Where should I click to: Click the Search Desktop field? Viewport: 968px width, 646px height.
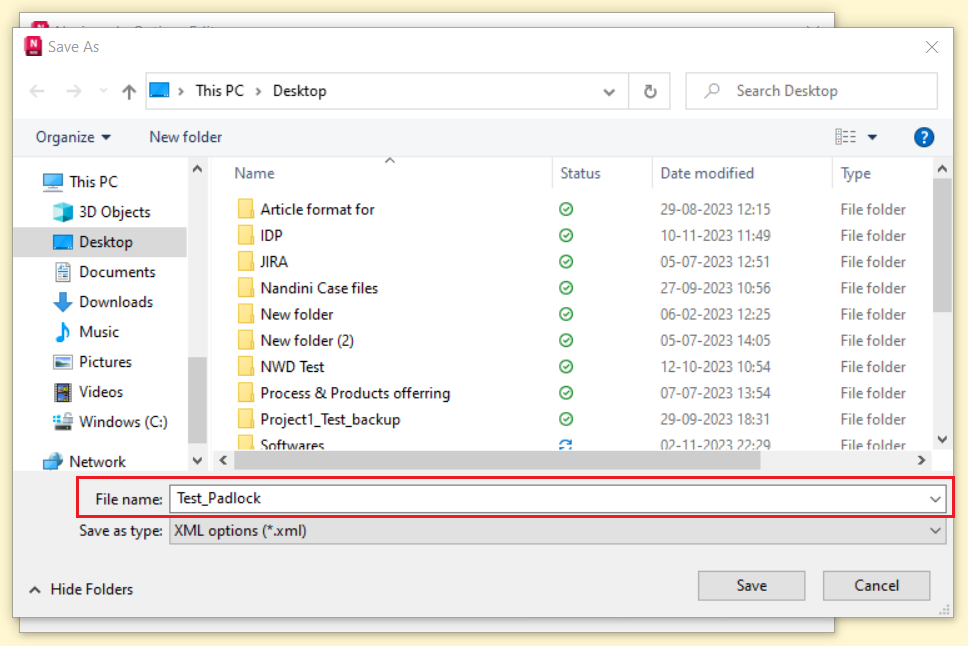tap(812, 91)
